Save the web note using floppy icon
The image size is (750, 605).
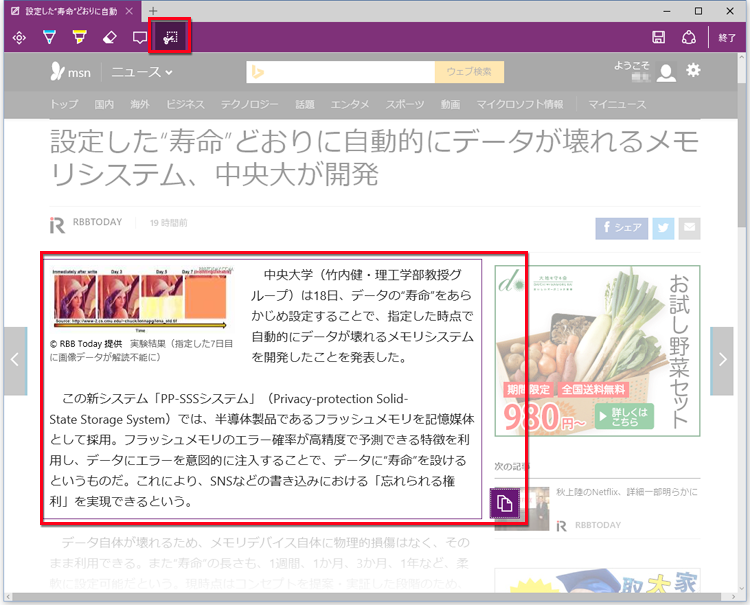pos(658,38)
